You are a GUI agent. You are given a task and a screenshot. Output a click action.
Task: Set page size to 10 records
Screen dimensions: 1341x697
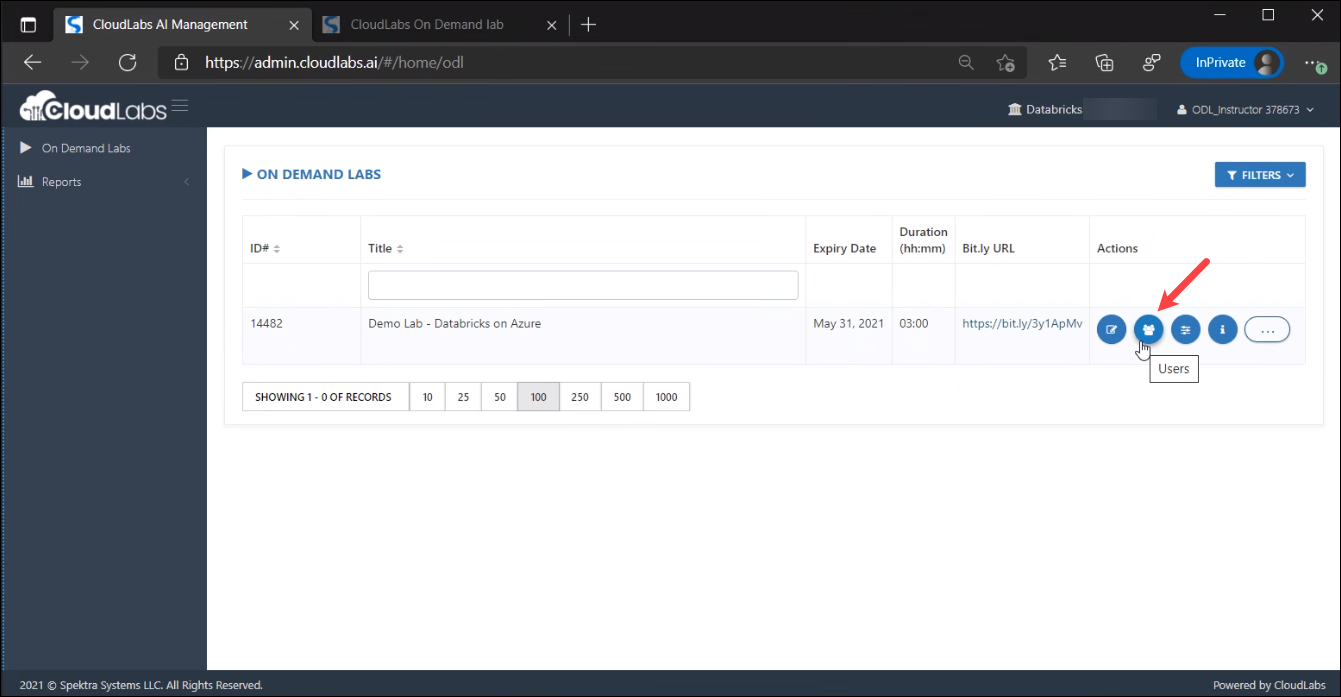427,397
